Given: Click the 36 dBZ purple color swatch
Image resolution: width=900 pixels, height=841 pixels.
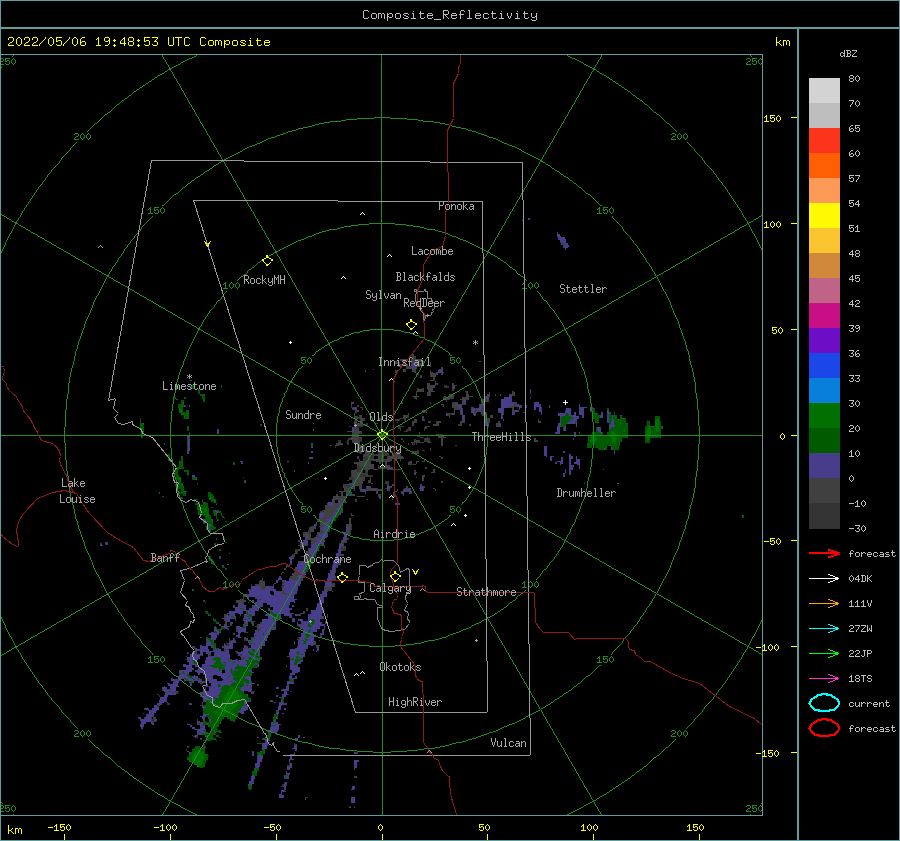Looking at the screenshot, I should point(824,340).
